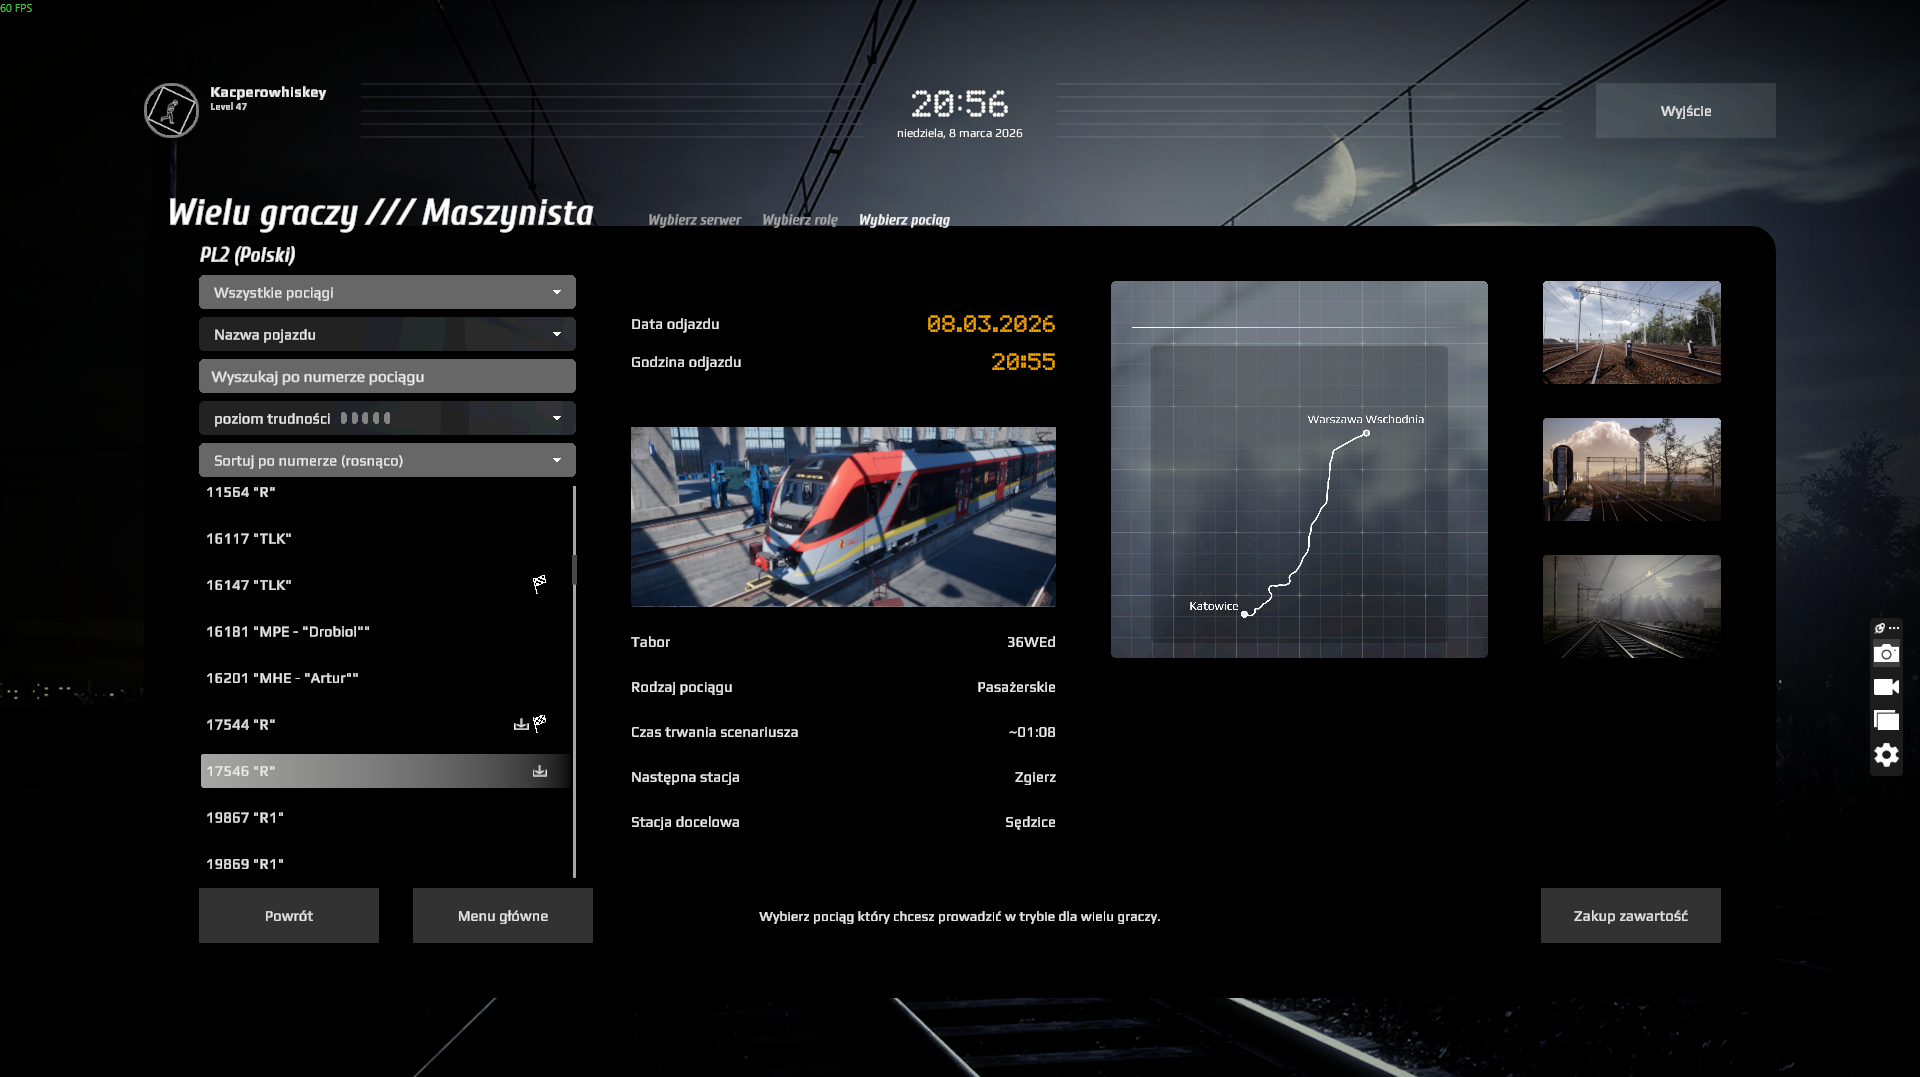Open the gallery icon in the overlay
This screenshot has width=1920, height=1077.
pyautogui.click(x=1886, y=721)
